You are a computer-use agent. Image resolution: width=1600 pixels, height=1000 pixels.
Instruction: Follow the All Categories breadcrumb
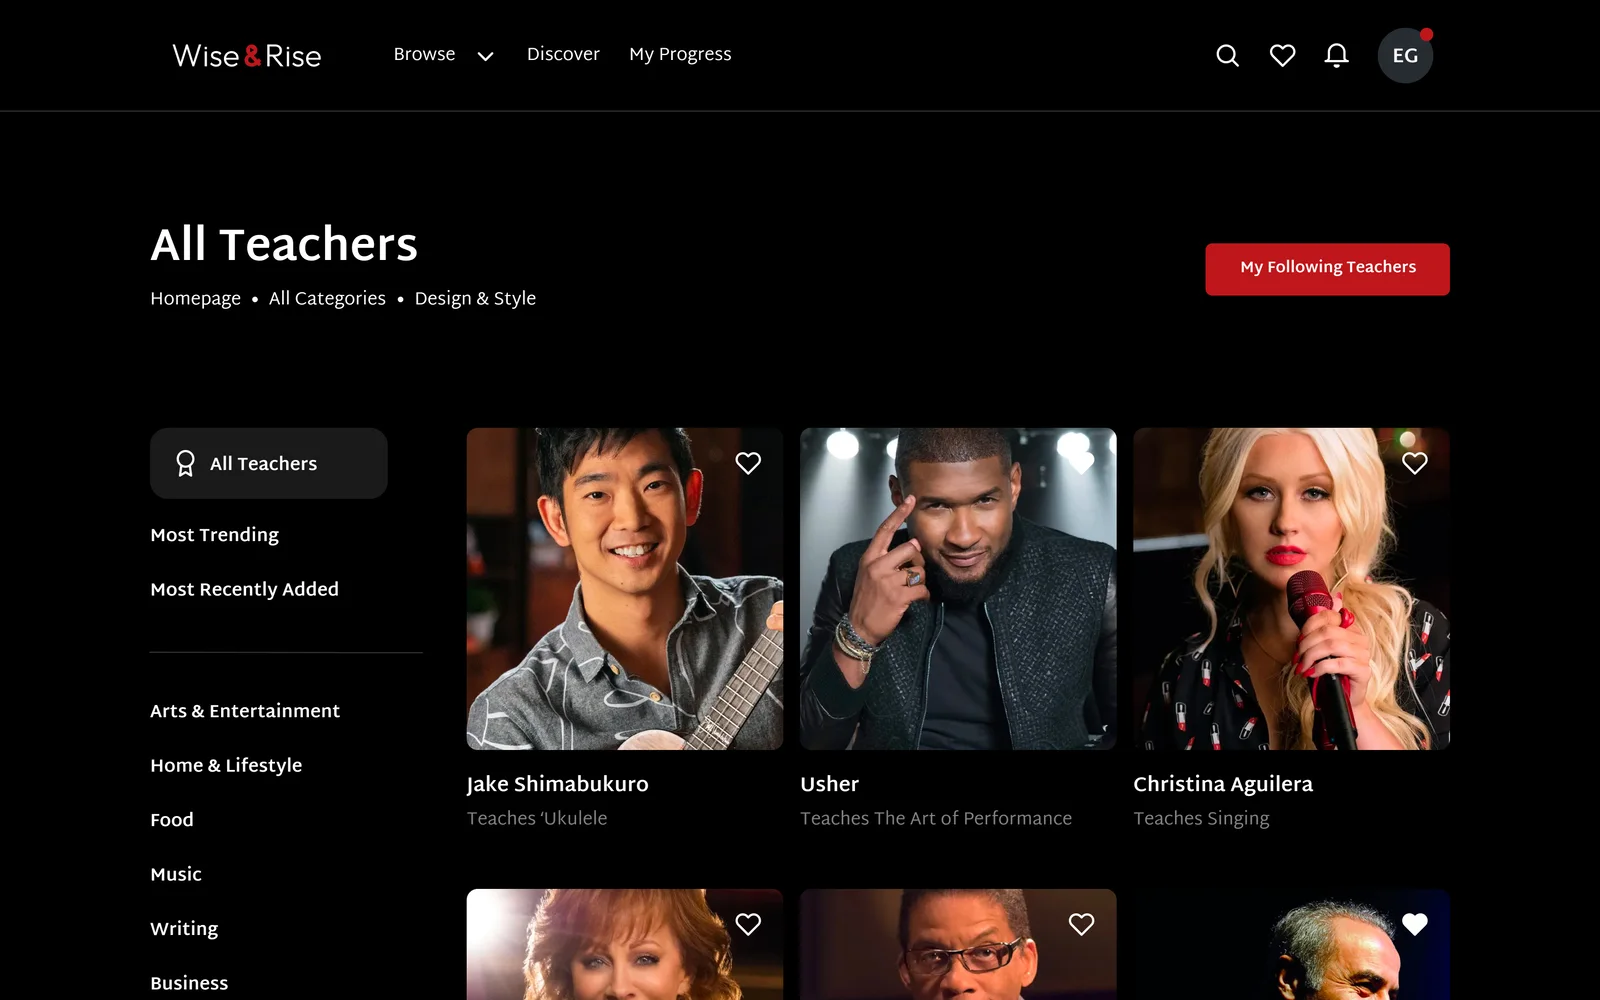(x=327, y=299)
